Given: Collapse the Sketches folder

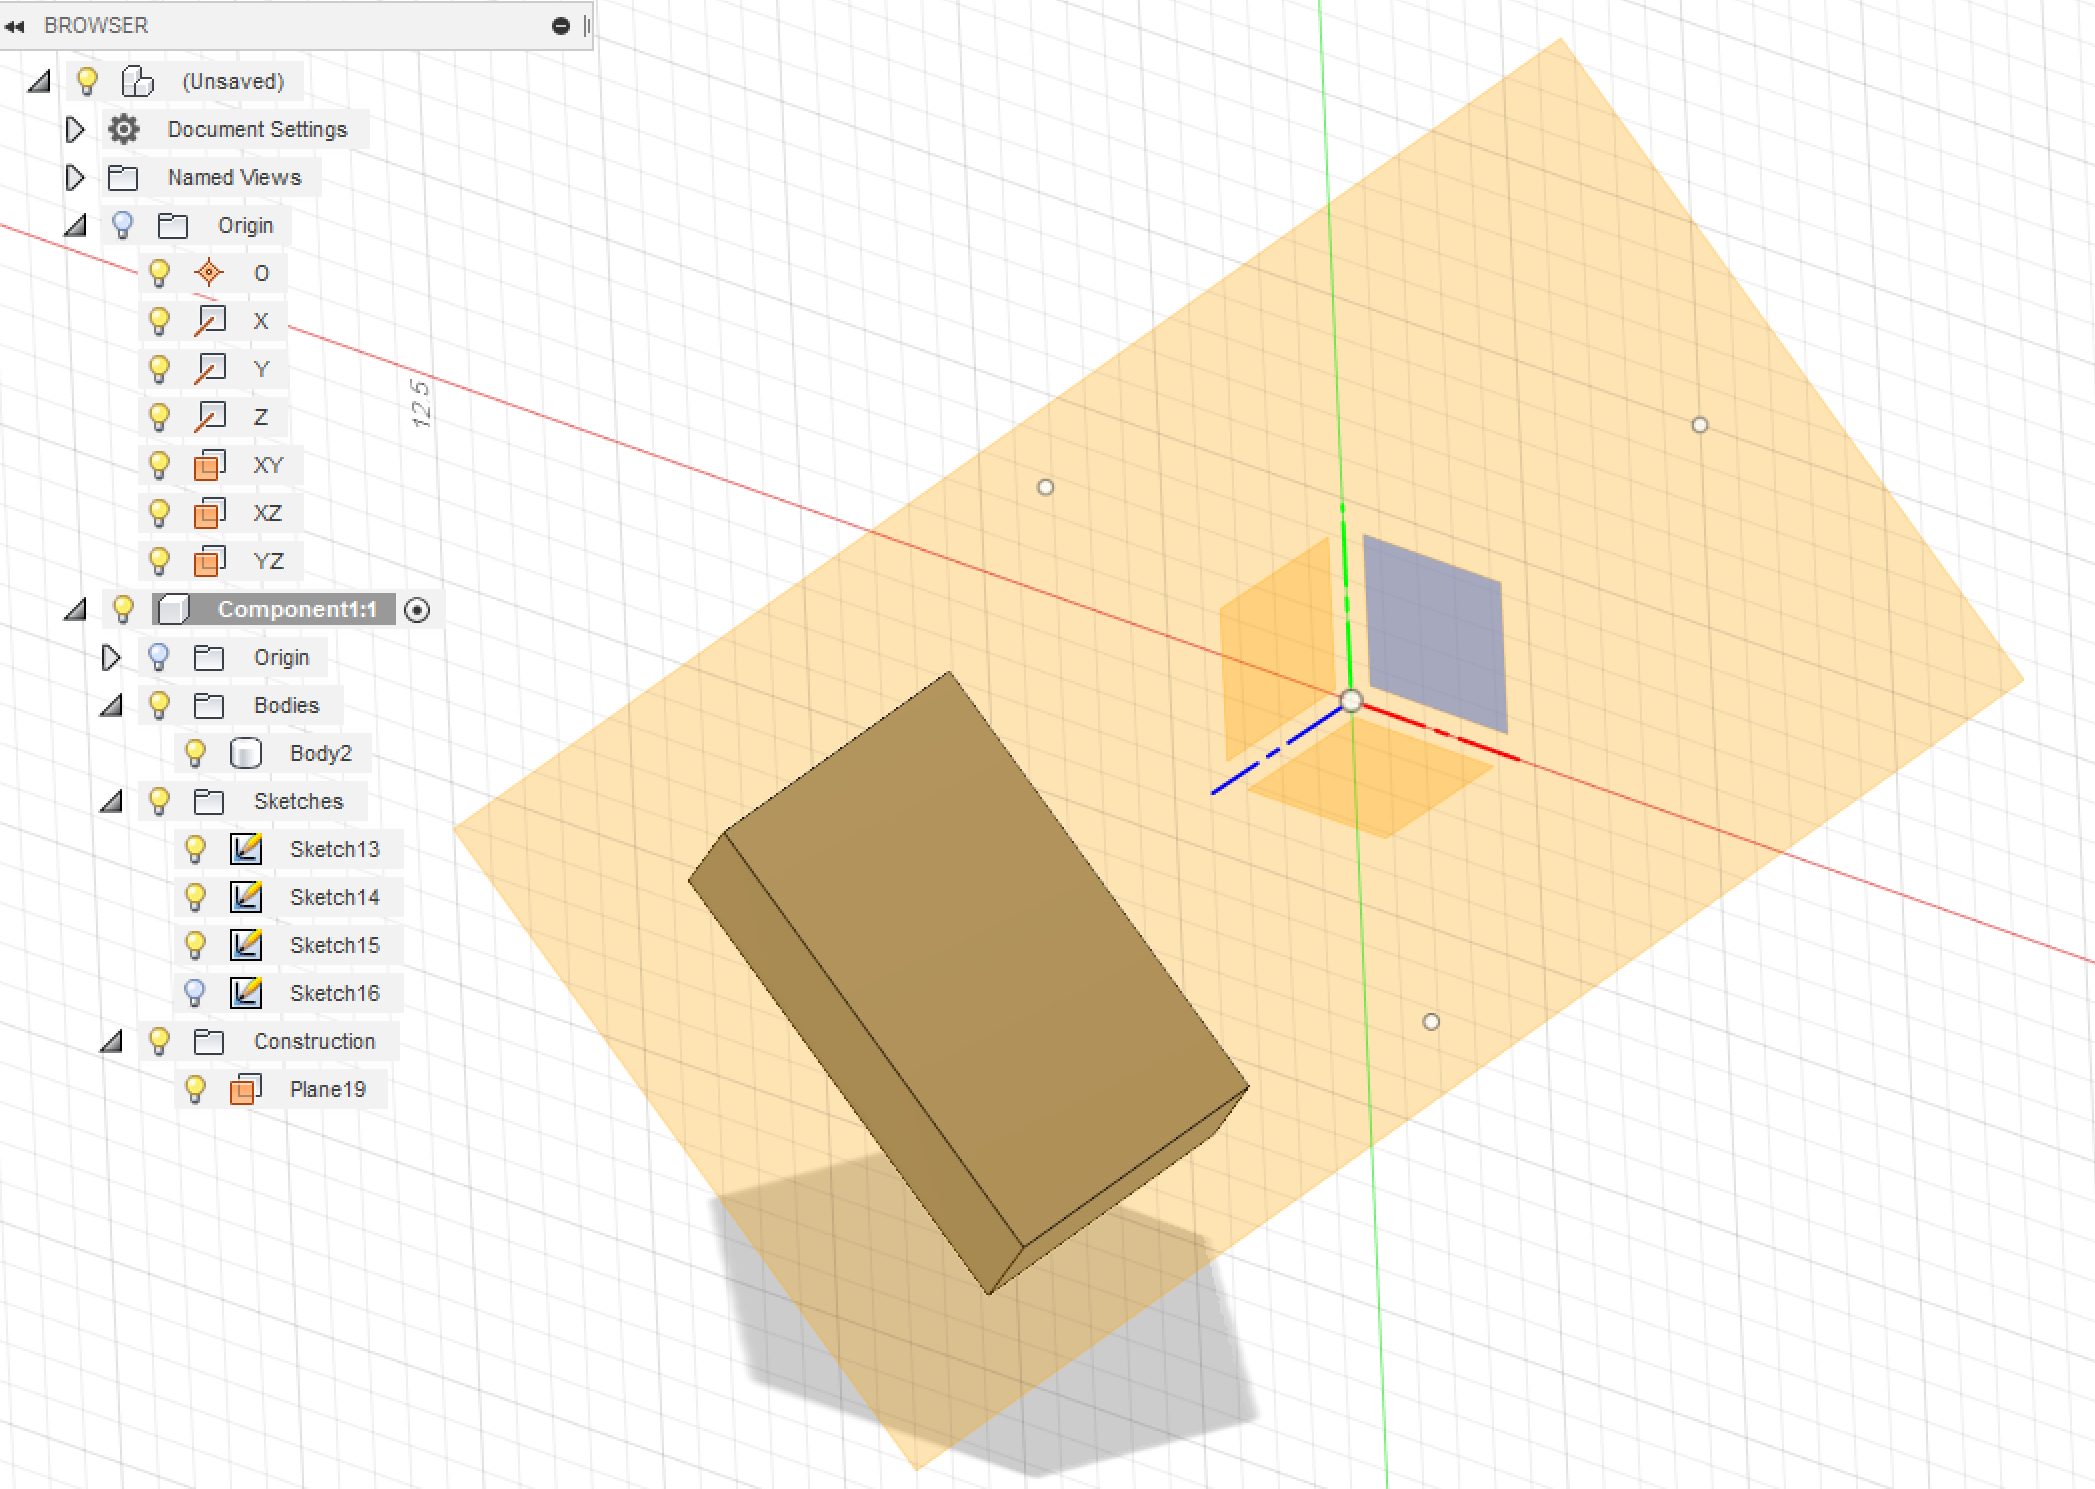Looking at the screenshot, I should point(112,801).
